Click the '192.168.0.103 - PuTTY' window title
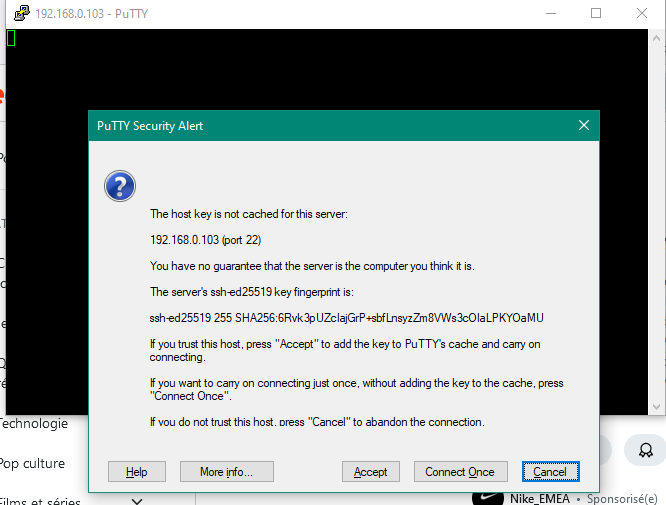 click(92, 14)
